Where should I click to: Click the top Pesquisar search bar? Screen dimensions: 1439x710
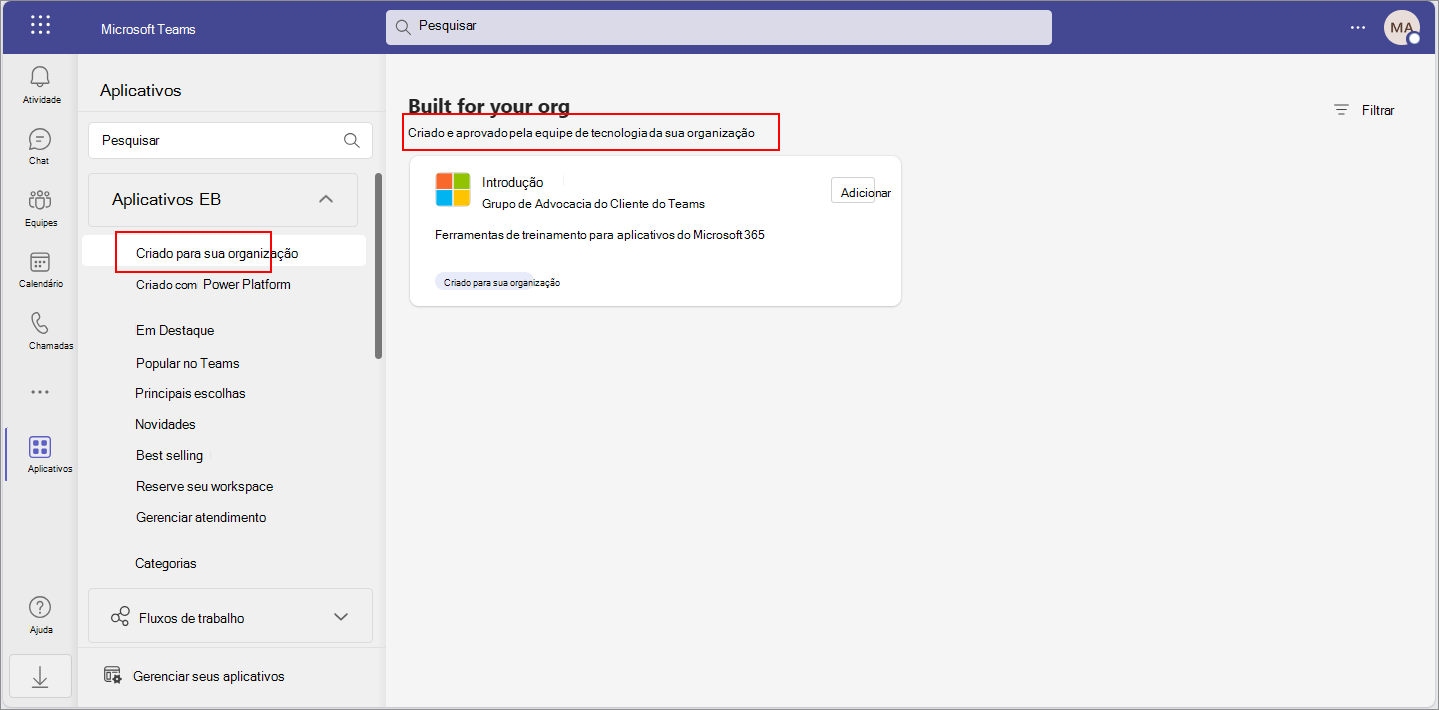(x=718, y=27)
